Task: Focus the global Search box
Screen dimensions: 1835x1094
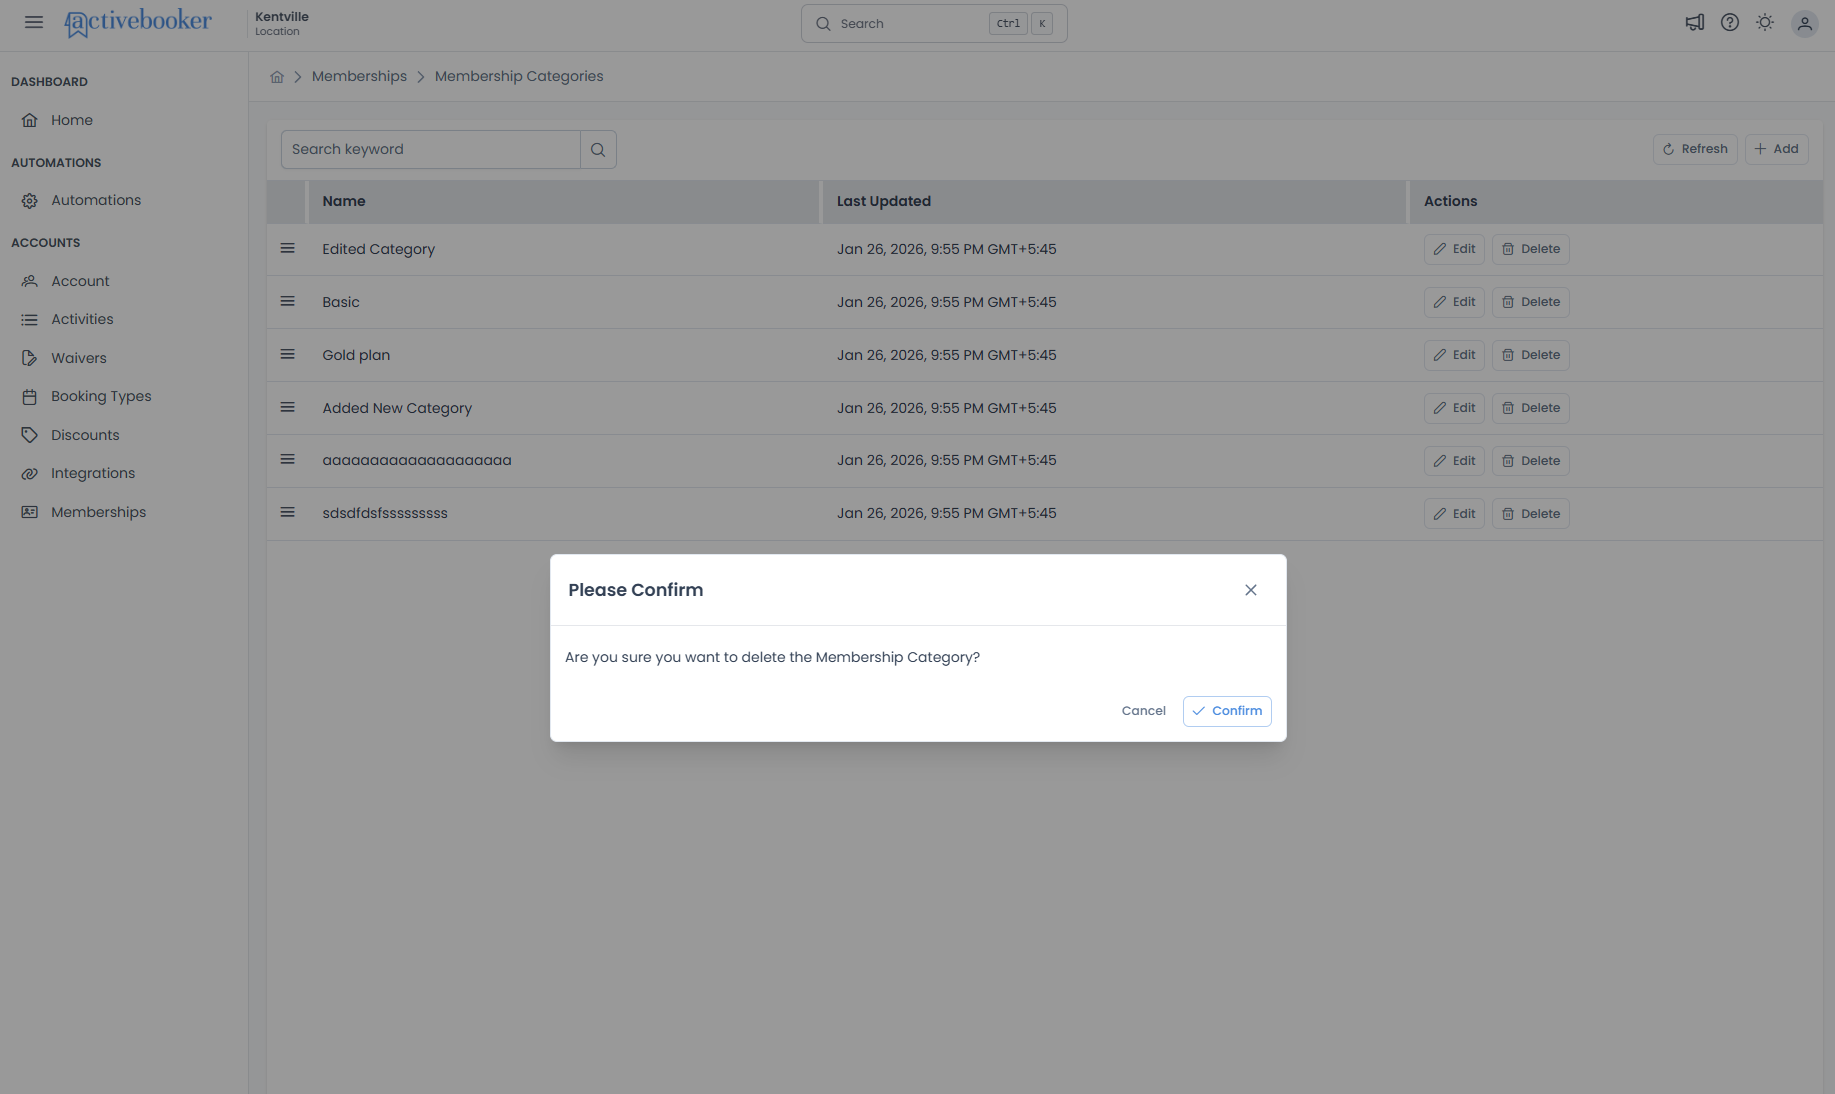Action: [934, 23]
